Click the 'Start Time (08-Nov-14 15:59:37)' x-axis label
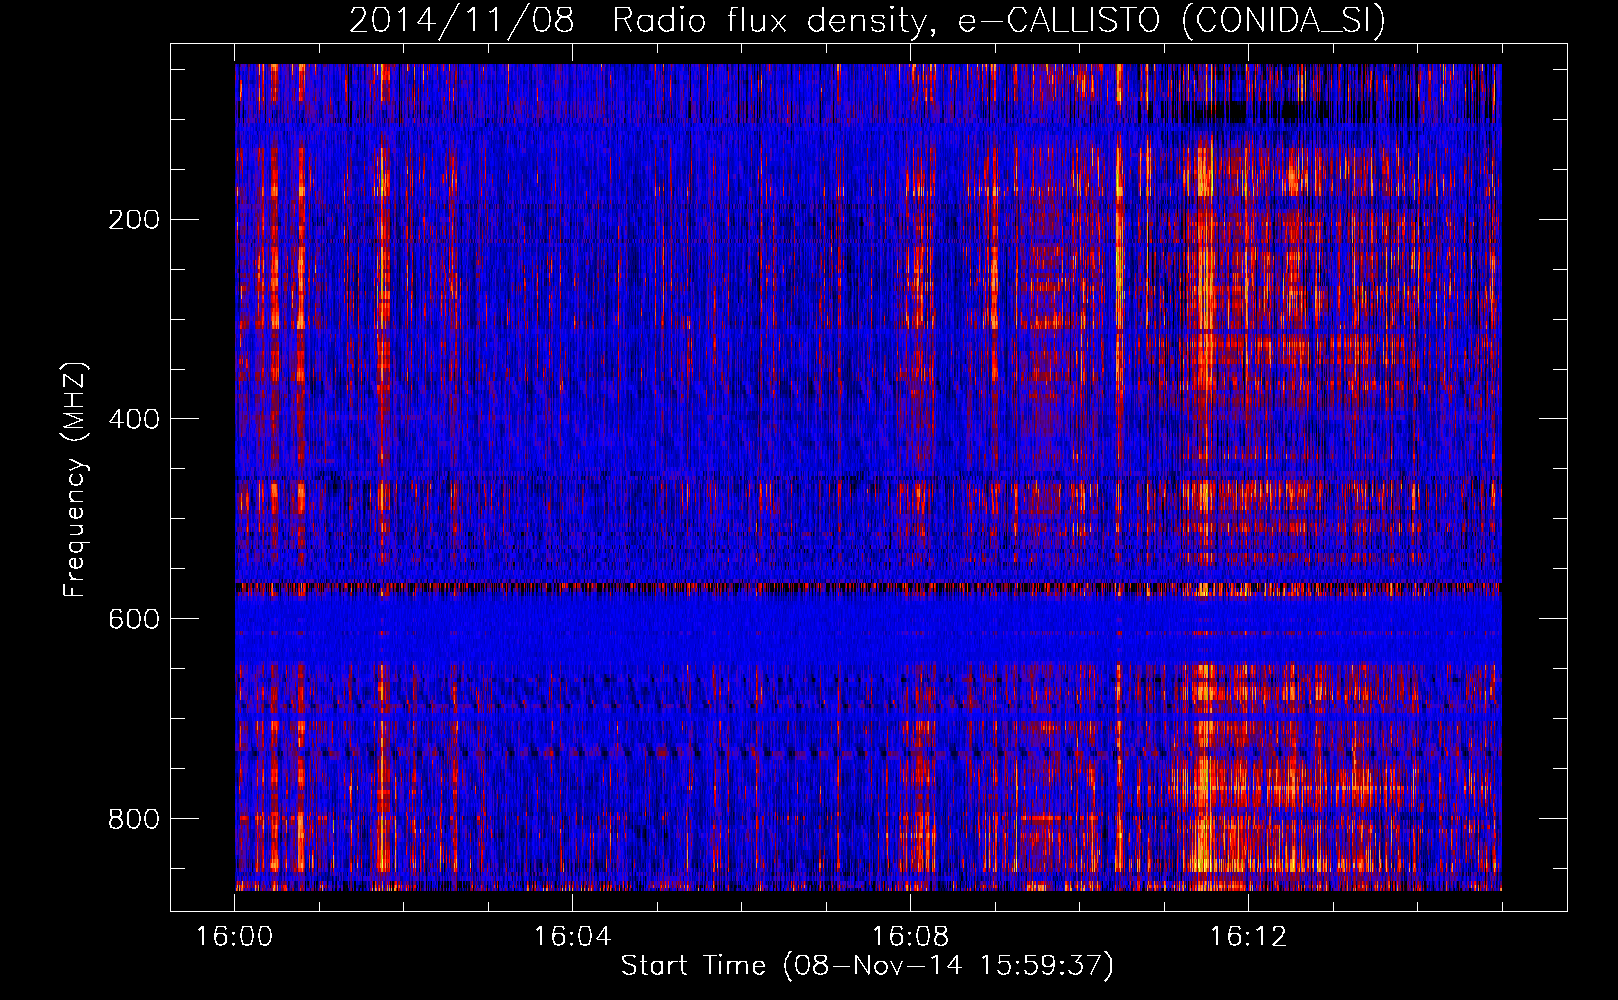Image resolution: width=1618 pixels, height=1000 pixels. (x=867, y=966)
